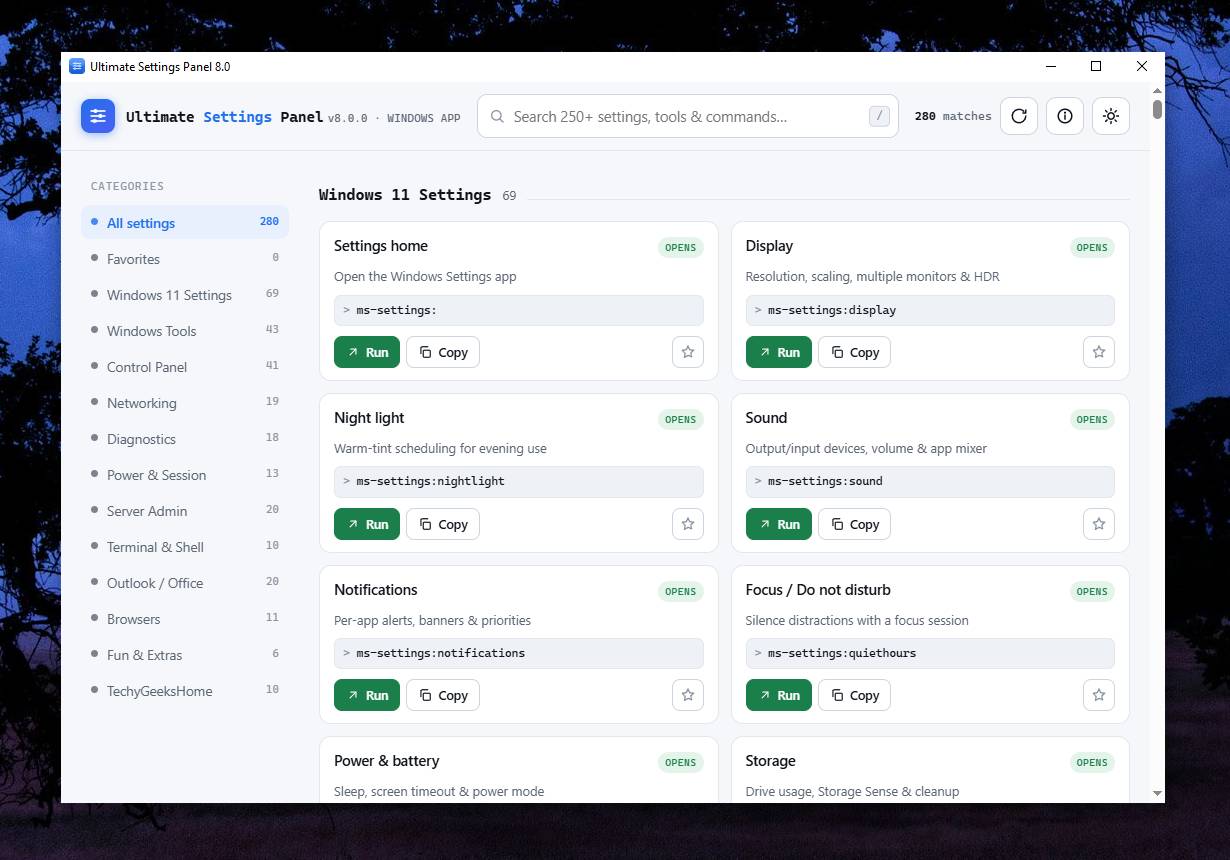This screenshot has width=1230, height=860.
Task: Select the All settings category
Action: [x=185, y=222]
